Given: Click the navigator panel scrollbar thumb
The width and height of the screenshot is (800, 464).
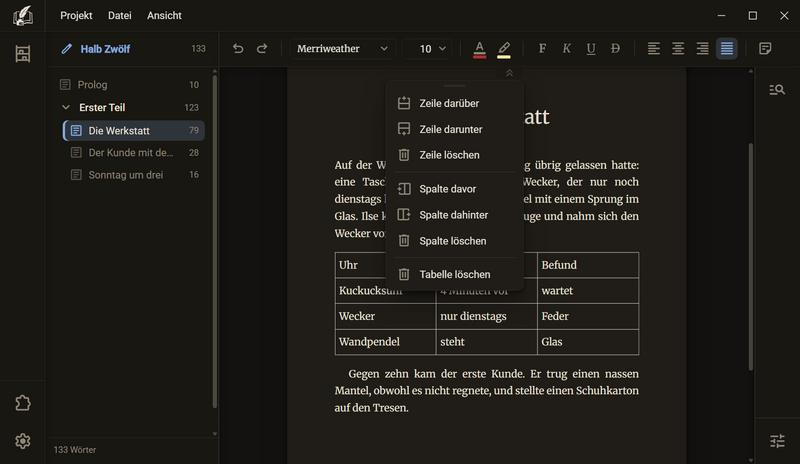Looking at the screenshot, I should click(x=215, y=241).
